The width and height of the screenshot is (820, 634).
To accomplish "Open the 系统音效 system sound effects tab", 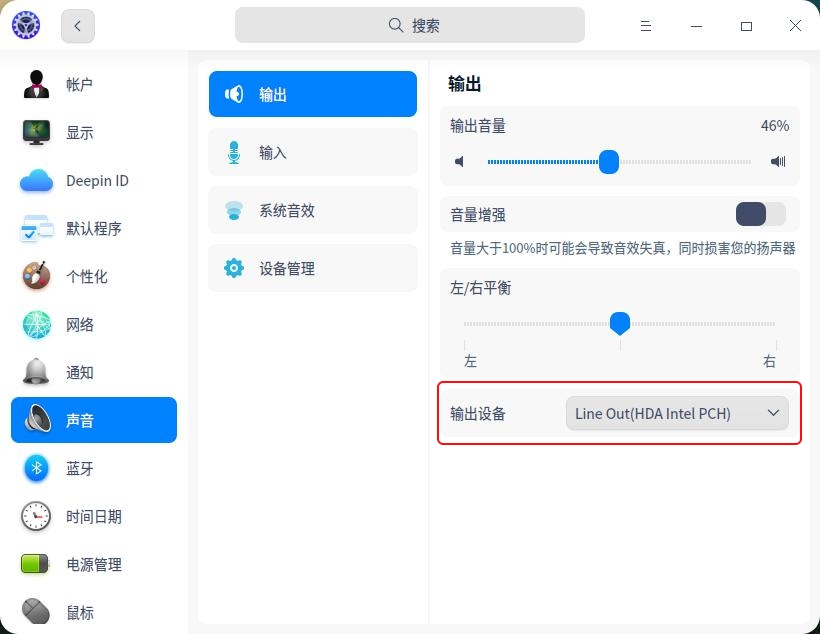I will 313,210.
